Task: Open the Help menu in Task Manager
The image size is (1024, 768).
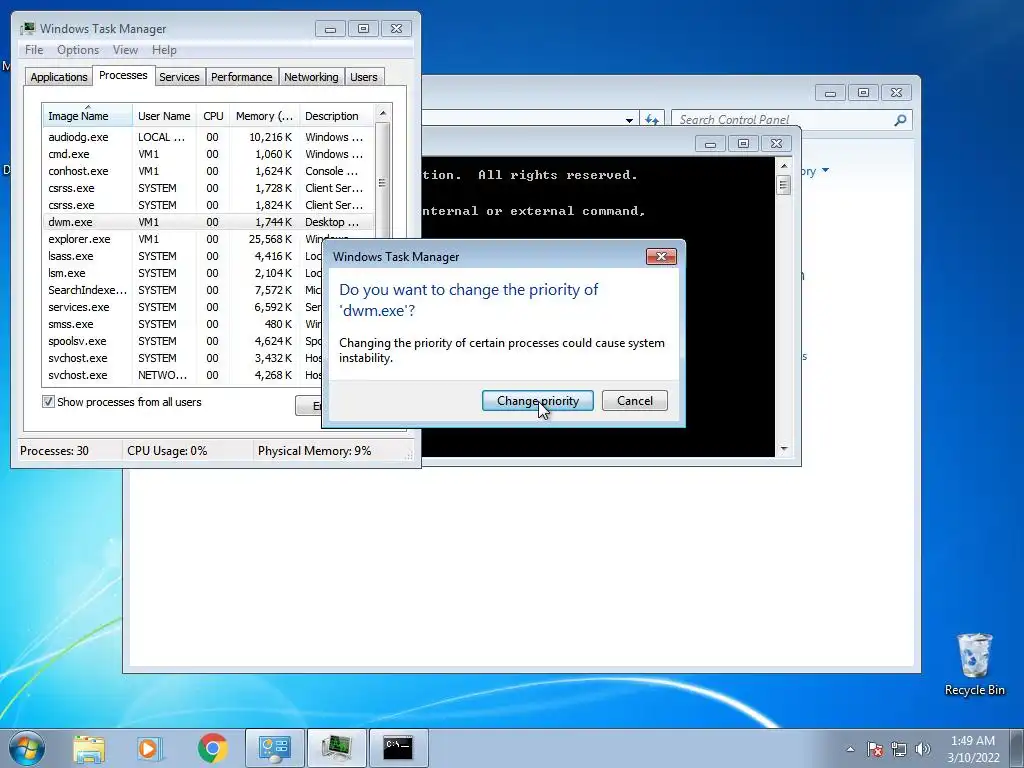Action: point(164,50)
